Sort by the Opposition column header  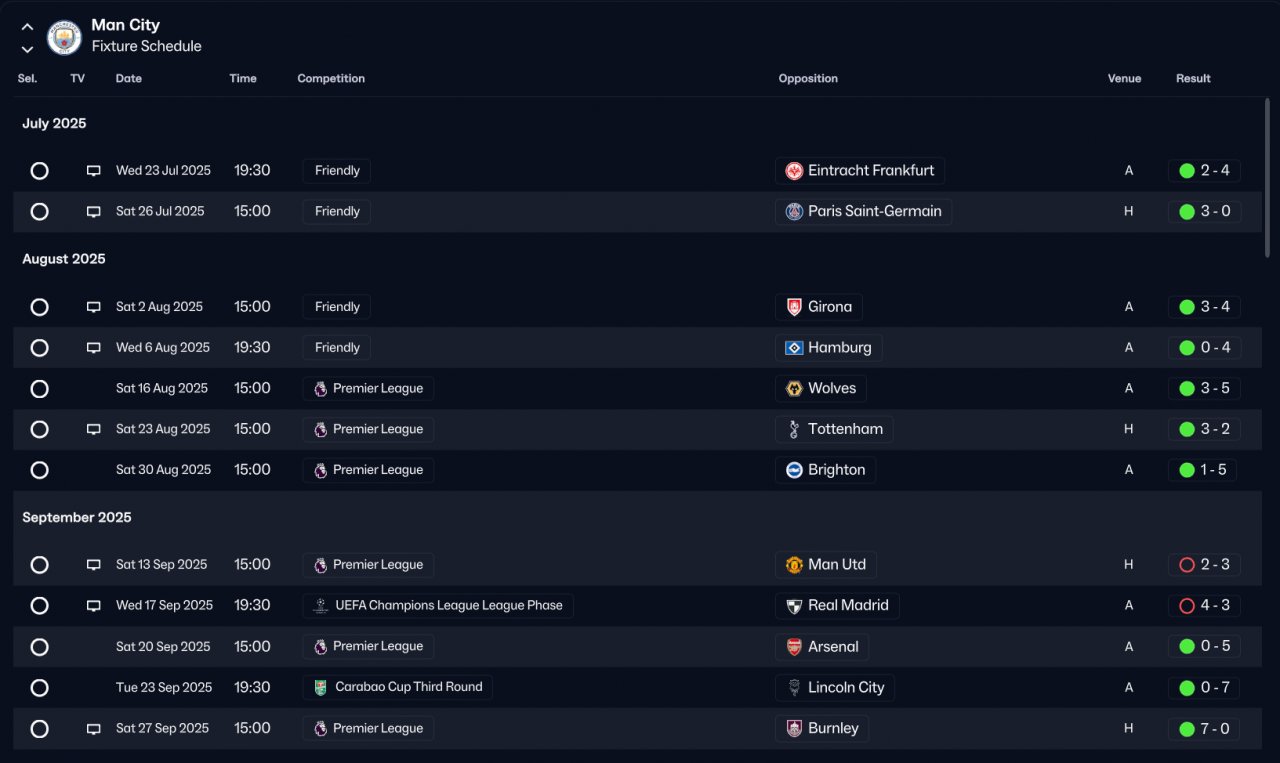[x=808, y=79]
